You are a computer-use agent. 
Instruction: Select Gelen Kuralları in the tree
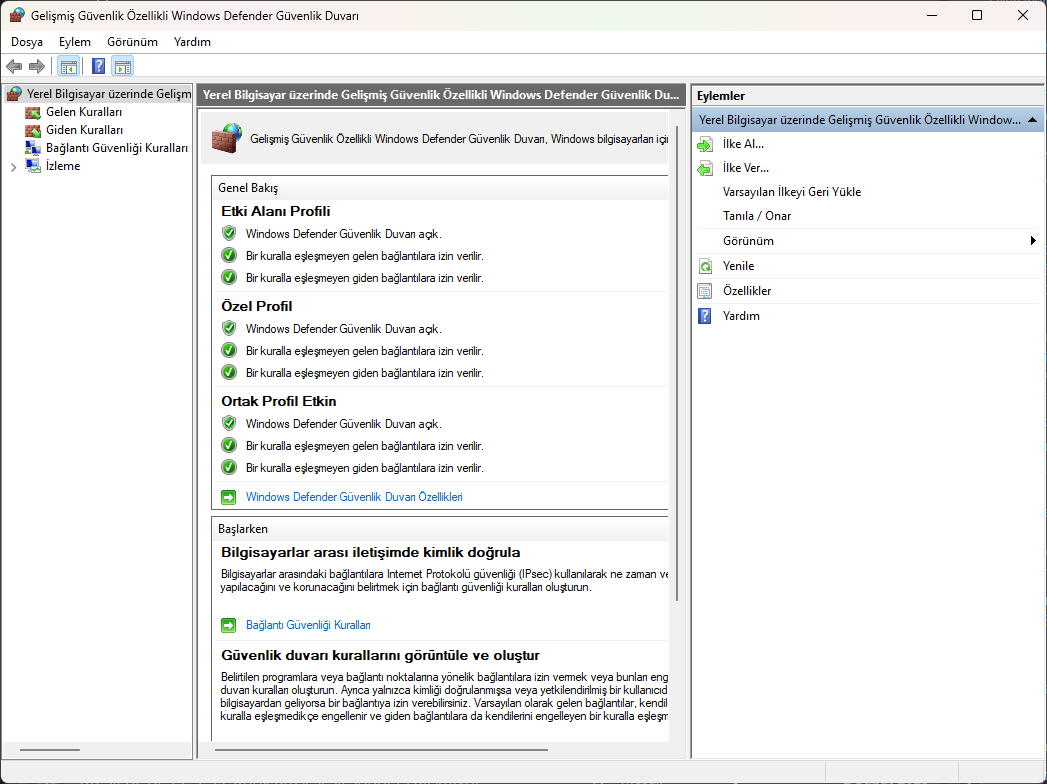click(x=84, y=112)
